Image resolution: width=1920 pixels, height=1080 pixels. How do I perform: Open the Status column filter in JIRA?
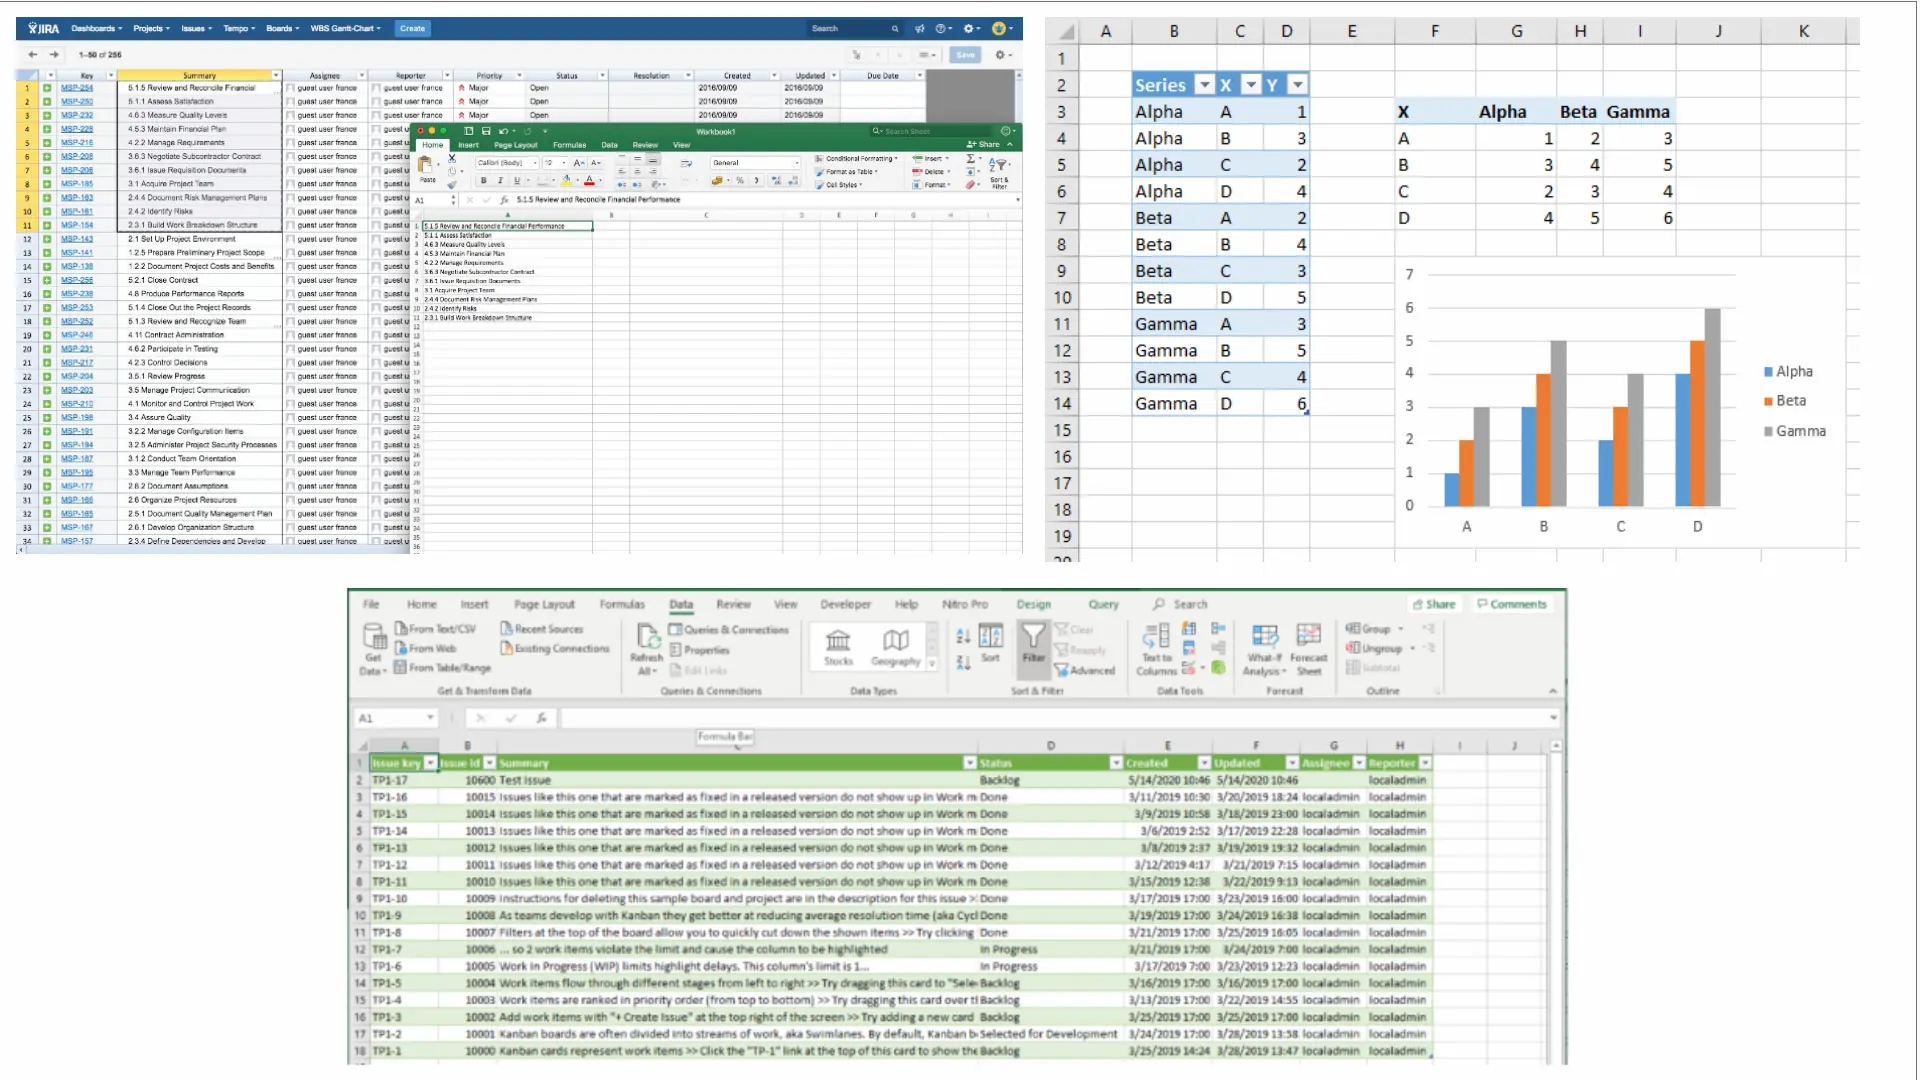(604, 75)
